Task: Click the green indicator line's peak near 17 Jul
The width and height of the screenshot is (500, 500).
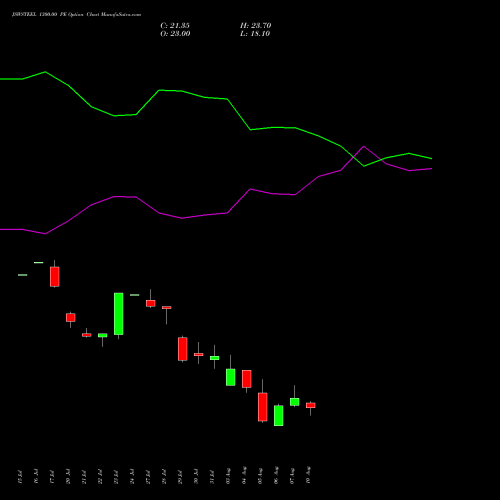Action: click(x=45, y=72)
